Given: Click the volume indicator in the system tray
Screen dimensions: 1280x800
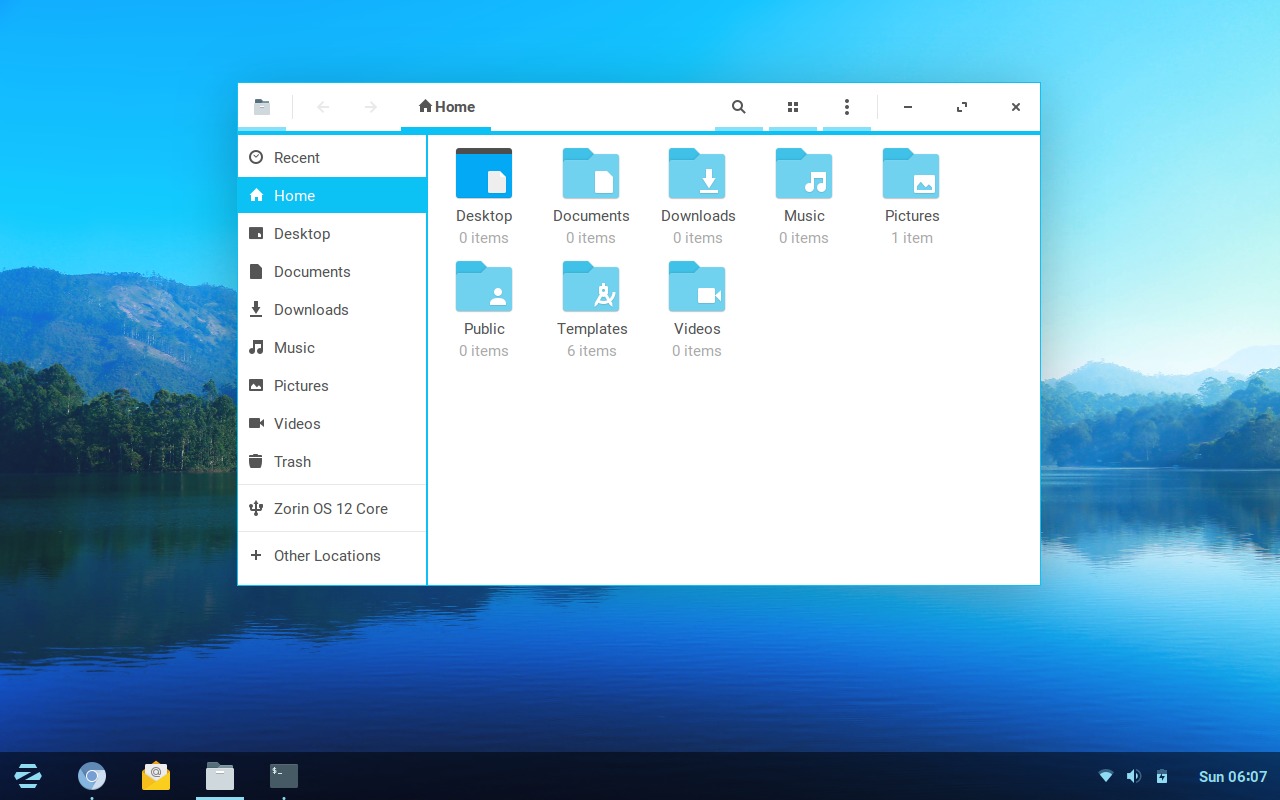Looking at the screenshot, I should 1134,775.
